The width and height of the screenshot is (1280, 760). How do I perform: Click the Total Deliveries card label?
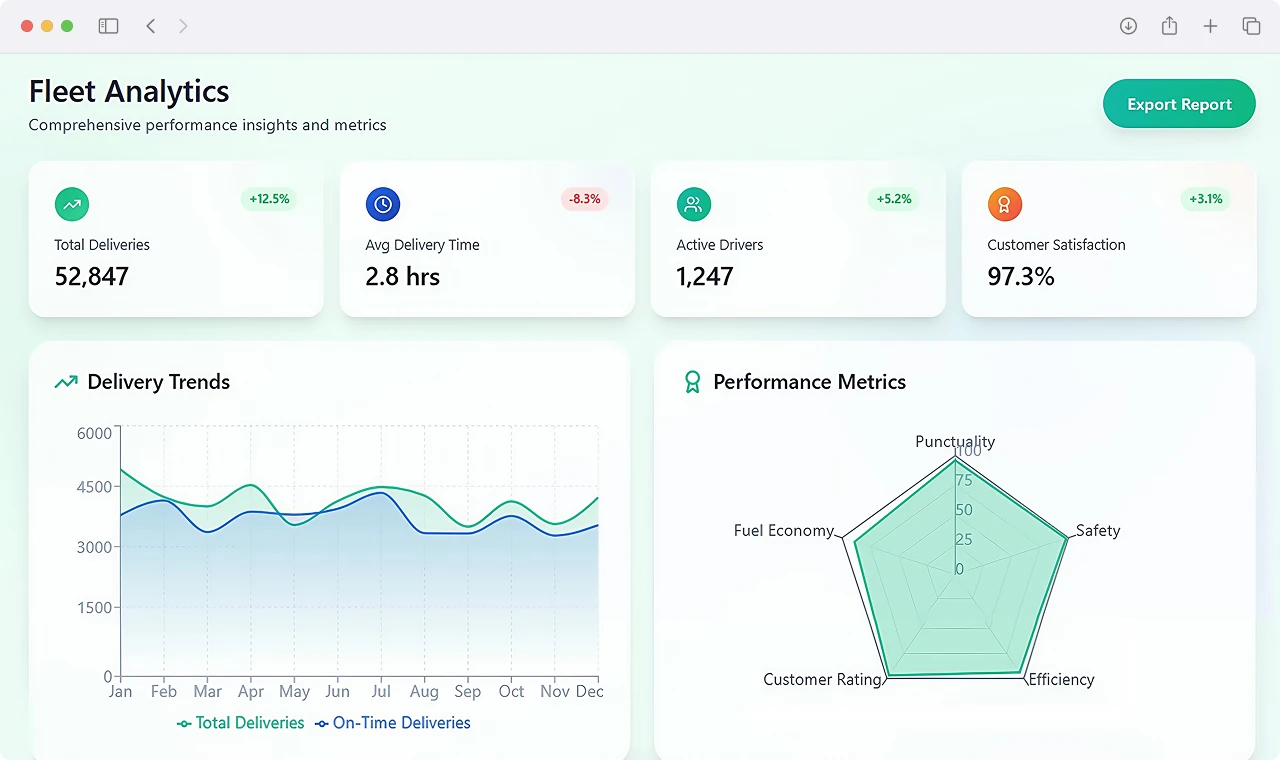pos(102,245)
